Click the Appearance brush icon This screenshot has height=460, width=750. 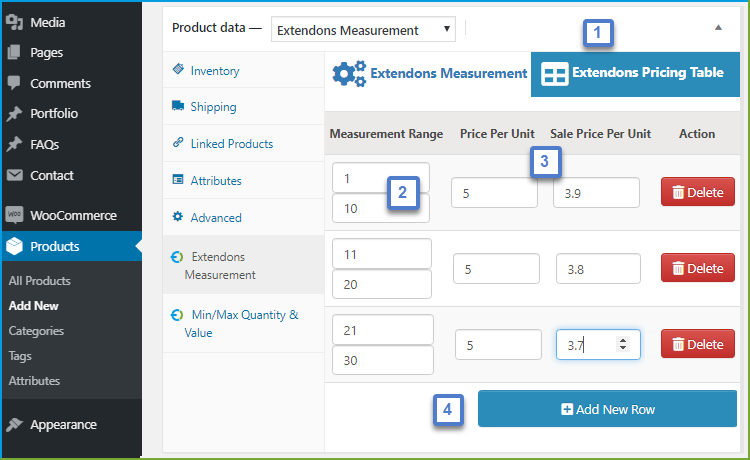[14, 424]
